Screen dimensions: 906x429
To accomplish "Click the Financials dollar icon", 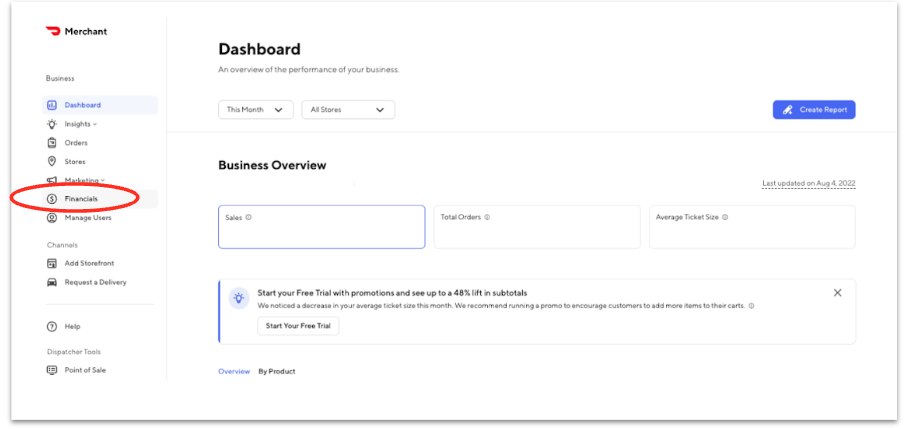I will tap(52, 199).
